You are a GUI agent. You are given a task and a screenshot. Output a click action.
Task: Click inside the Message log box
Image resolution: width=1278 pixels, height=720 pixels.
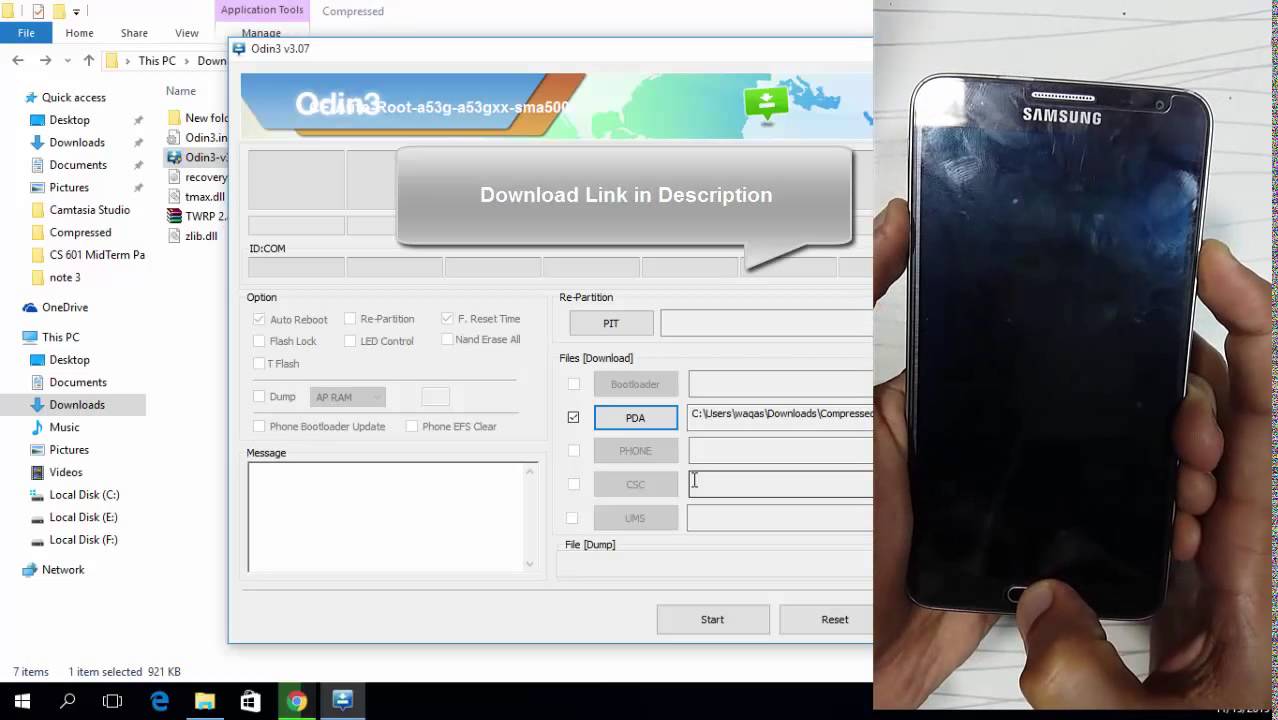(x=392, y=517)
